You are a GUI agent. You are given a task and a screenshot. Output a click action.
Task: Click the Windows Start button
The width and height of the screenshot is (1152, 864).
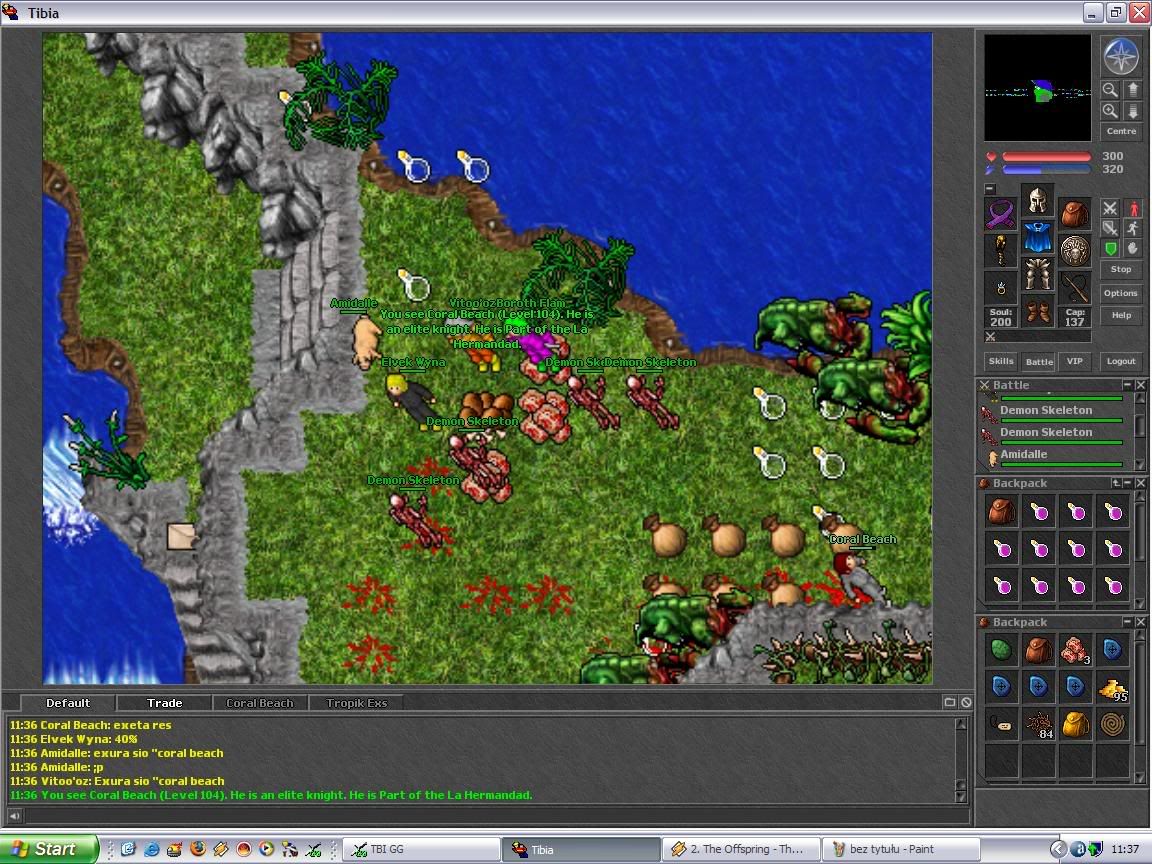click(x=48, y=849)
